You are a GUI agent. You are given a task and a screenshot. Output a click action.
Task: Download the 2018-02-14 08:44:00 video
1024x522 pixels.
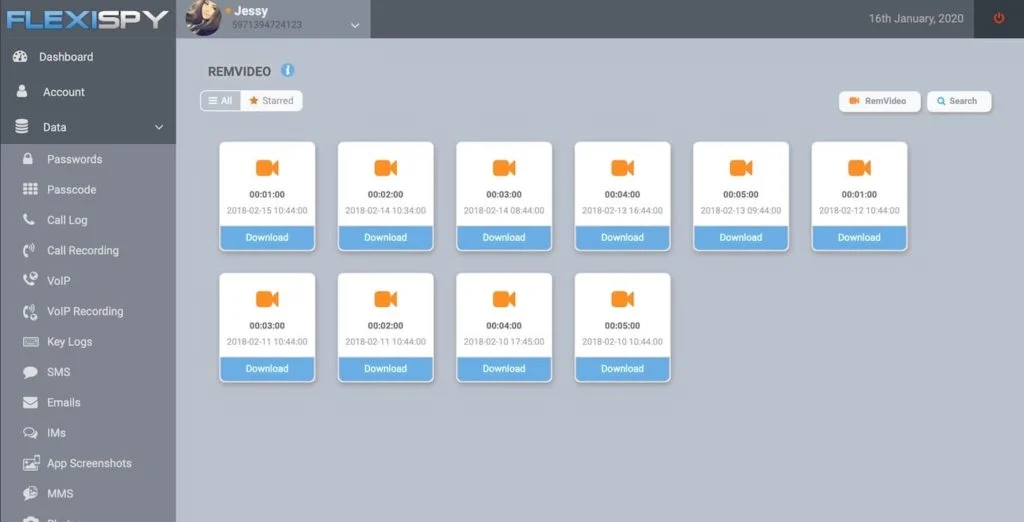pos(504,238)
